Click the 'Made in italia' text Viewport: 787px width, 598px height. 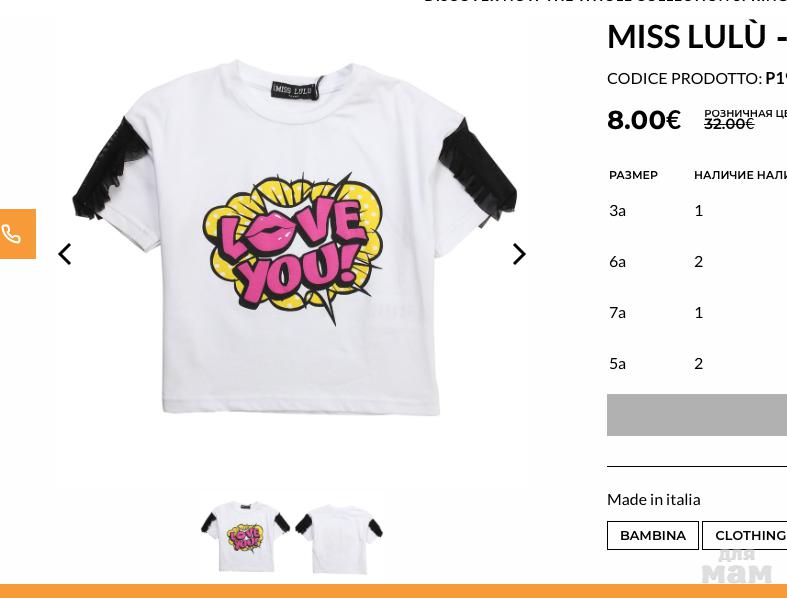click(653, 499)
